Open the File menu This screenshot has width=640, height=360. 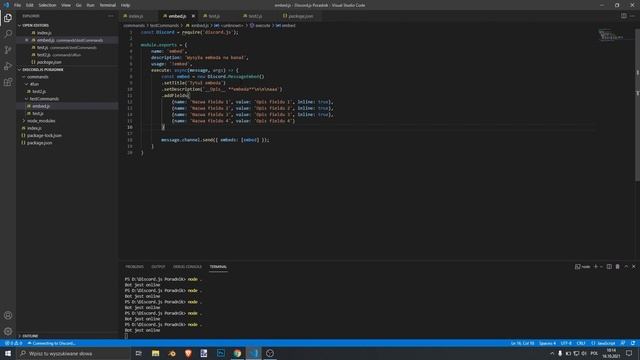[17, 5]
